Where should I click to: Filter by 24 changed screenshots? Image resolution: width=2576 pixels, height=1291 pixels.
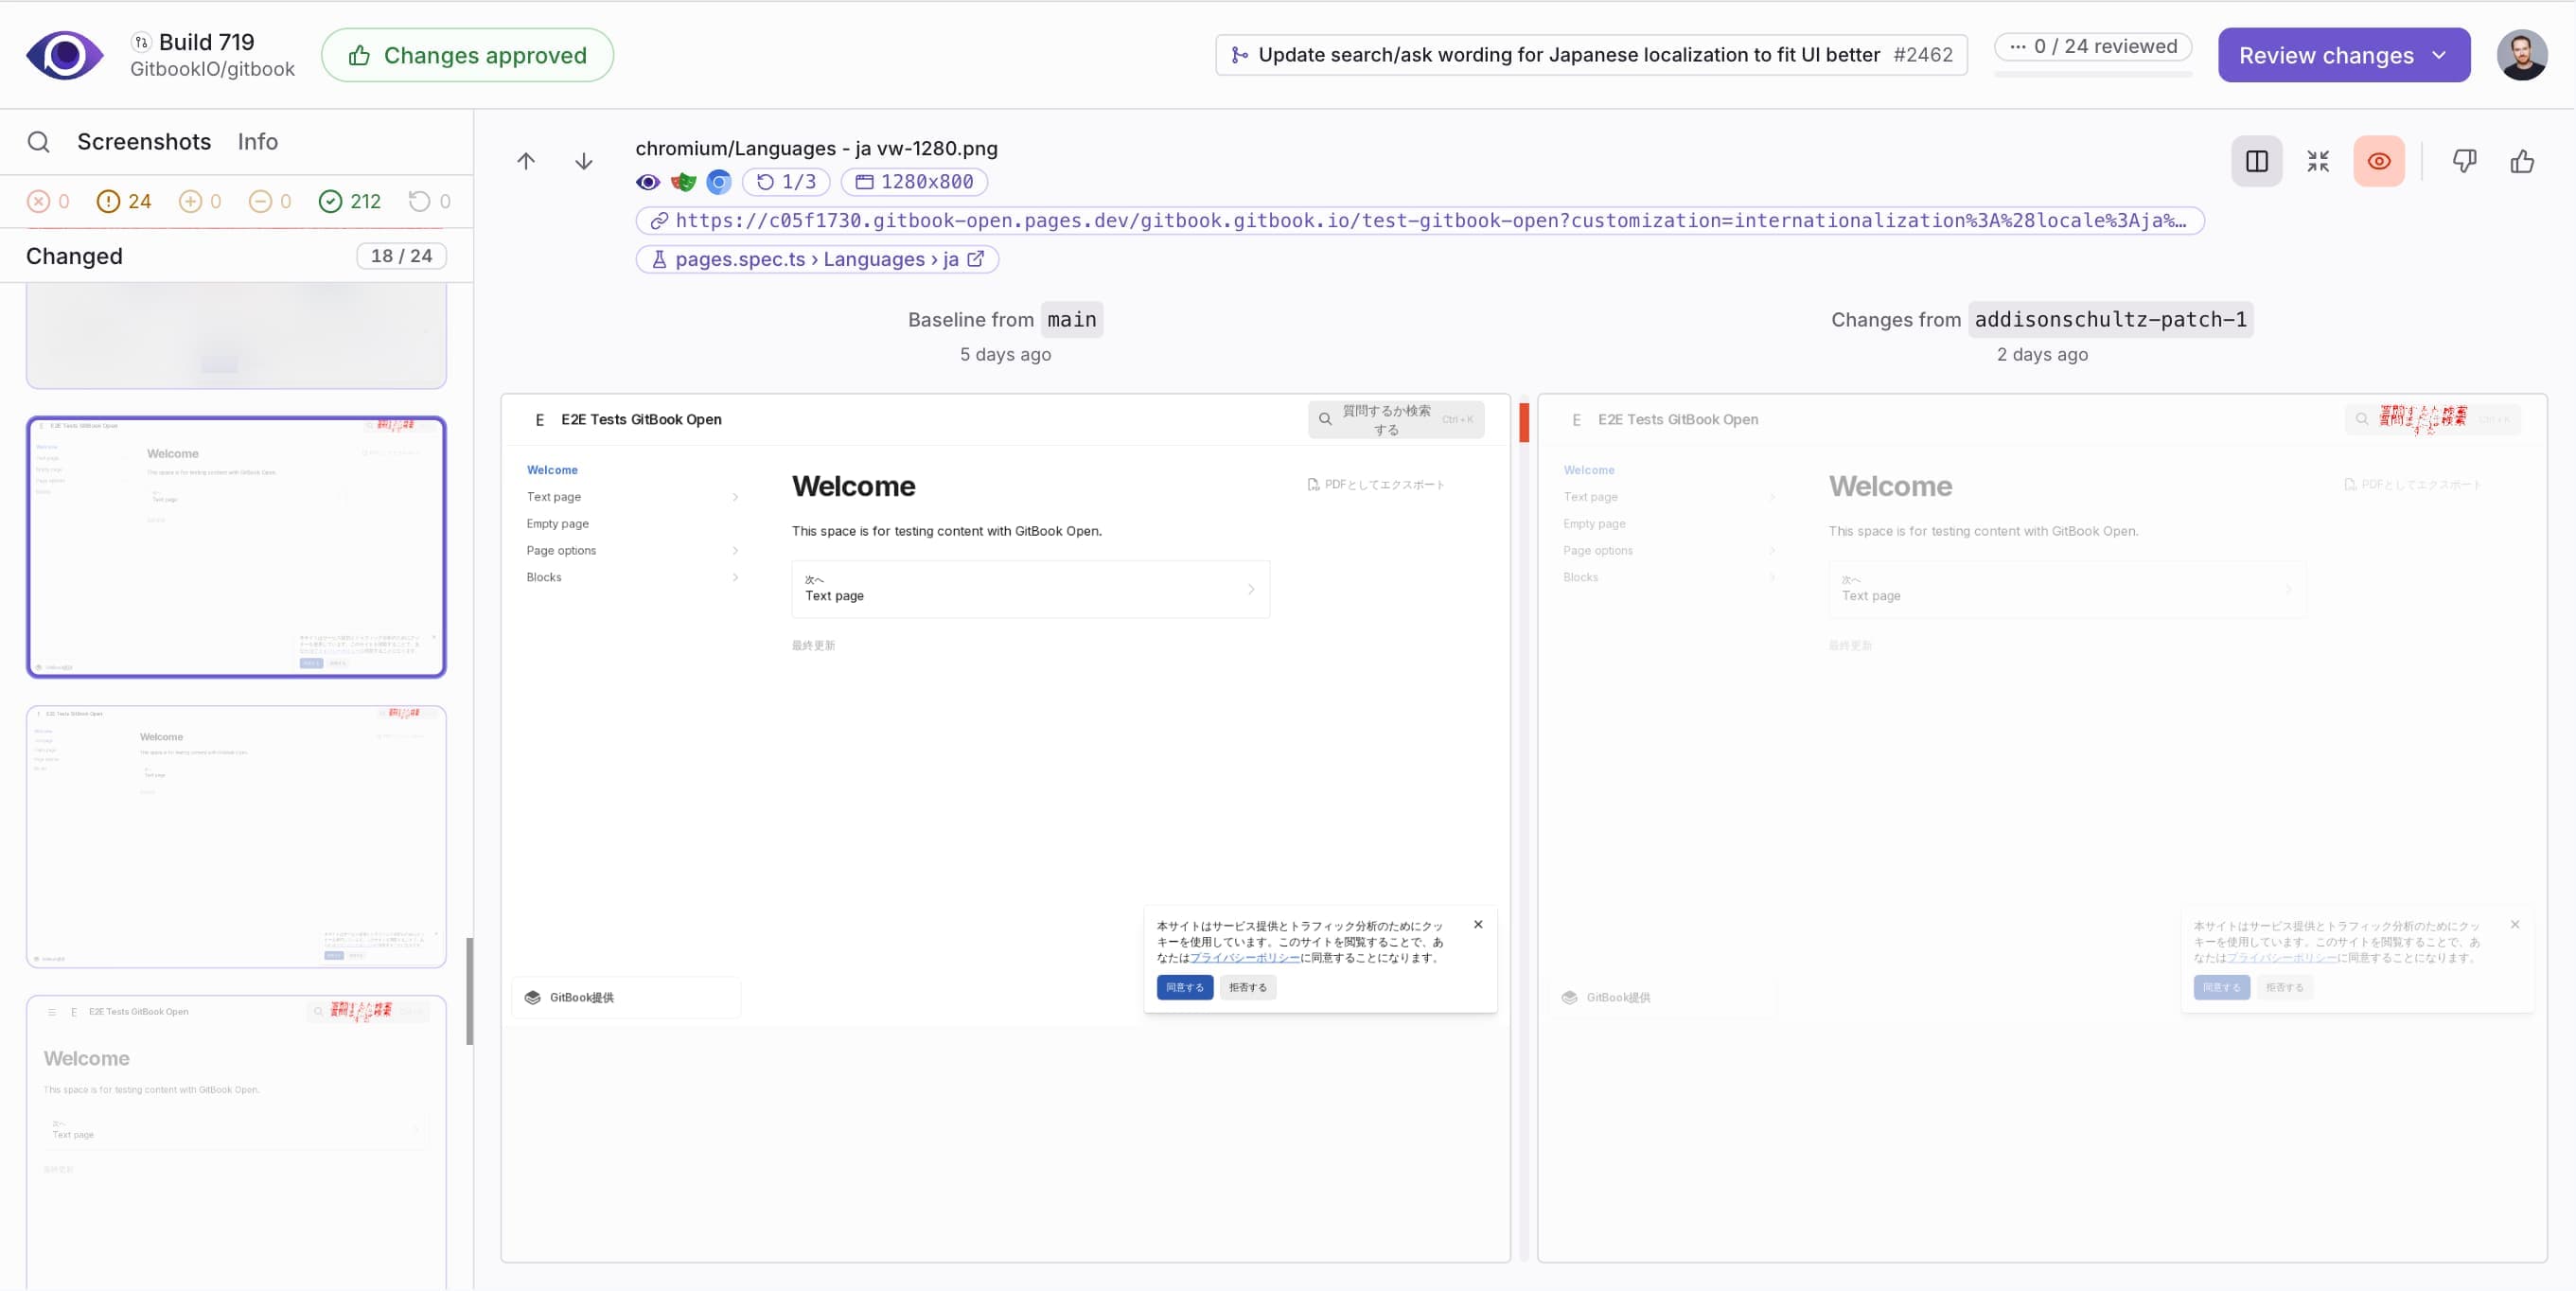click(x=124, y=201)
